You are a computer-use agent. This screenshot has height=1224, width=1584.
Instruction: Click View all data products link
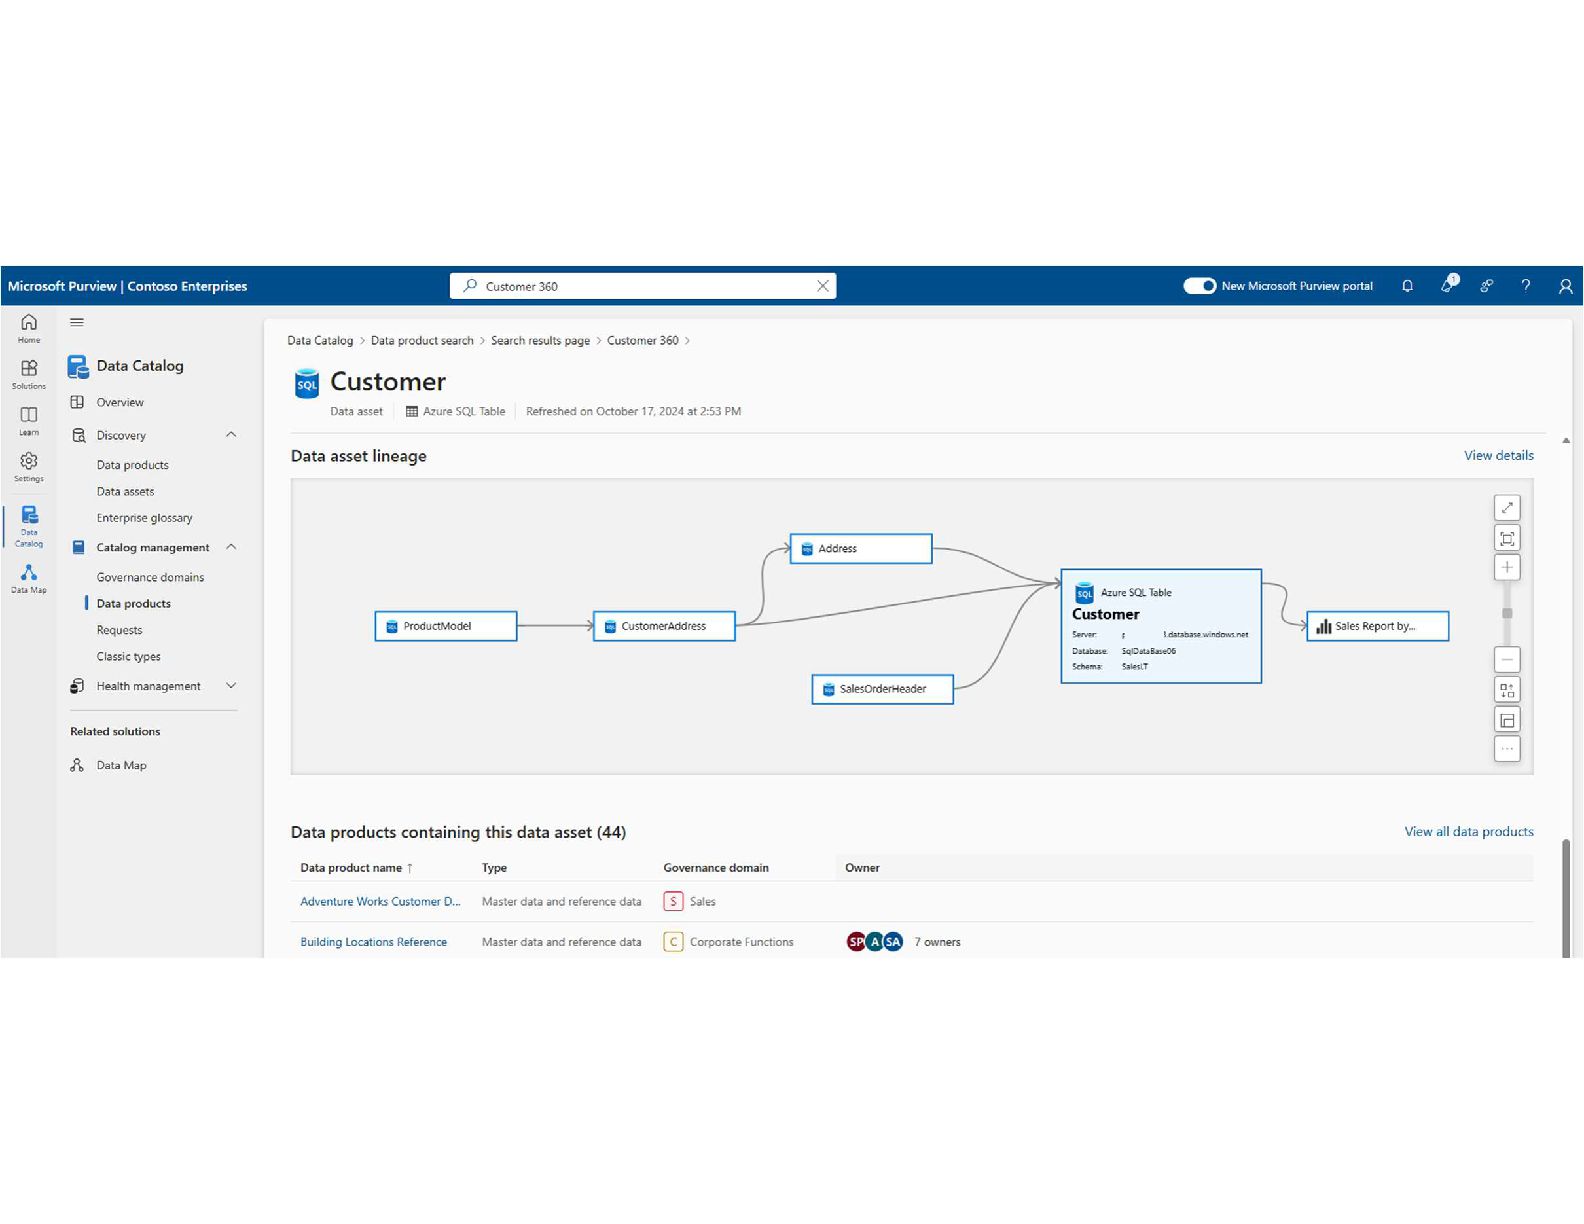point(1468,831)
